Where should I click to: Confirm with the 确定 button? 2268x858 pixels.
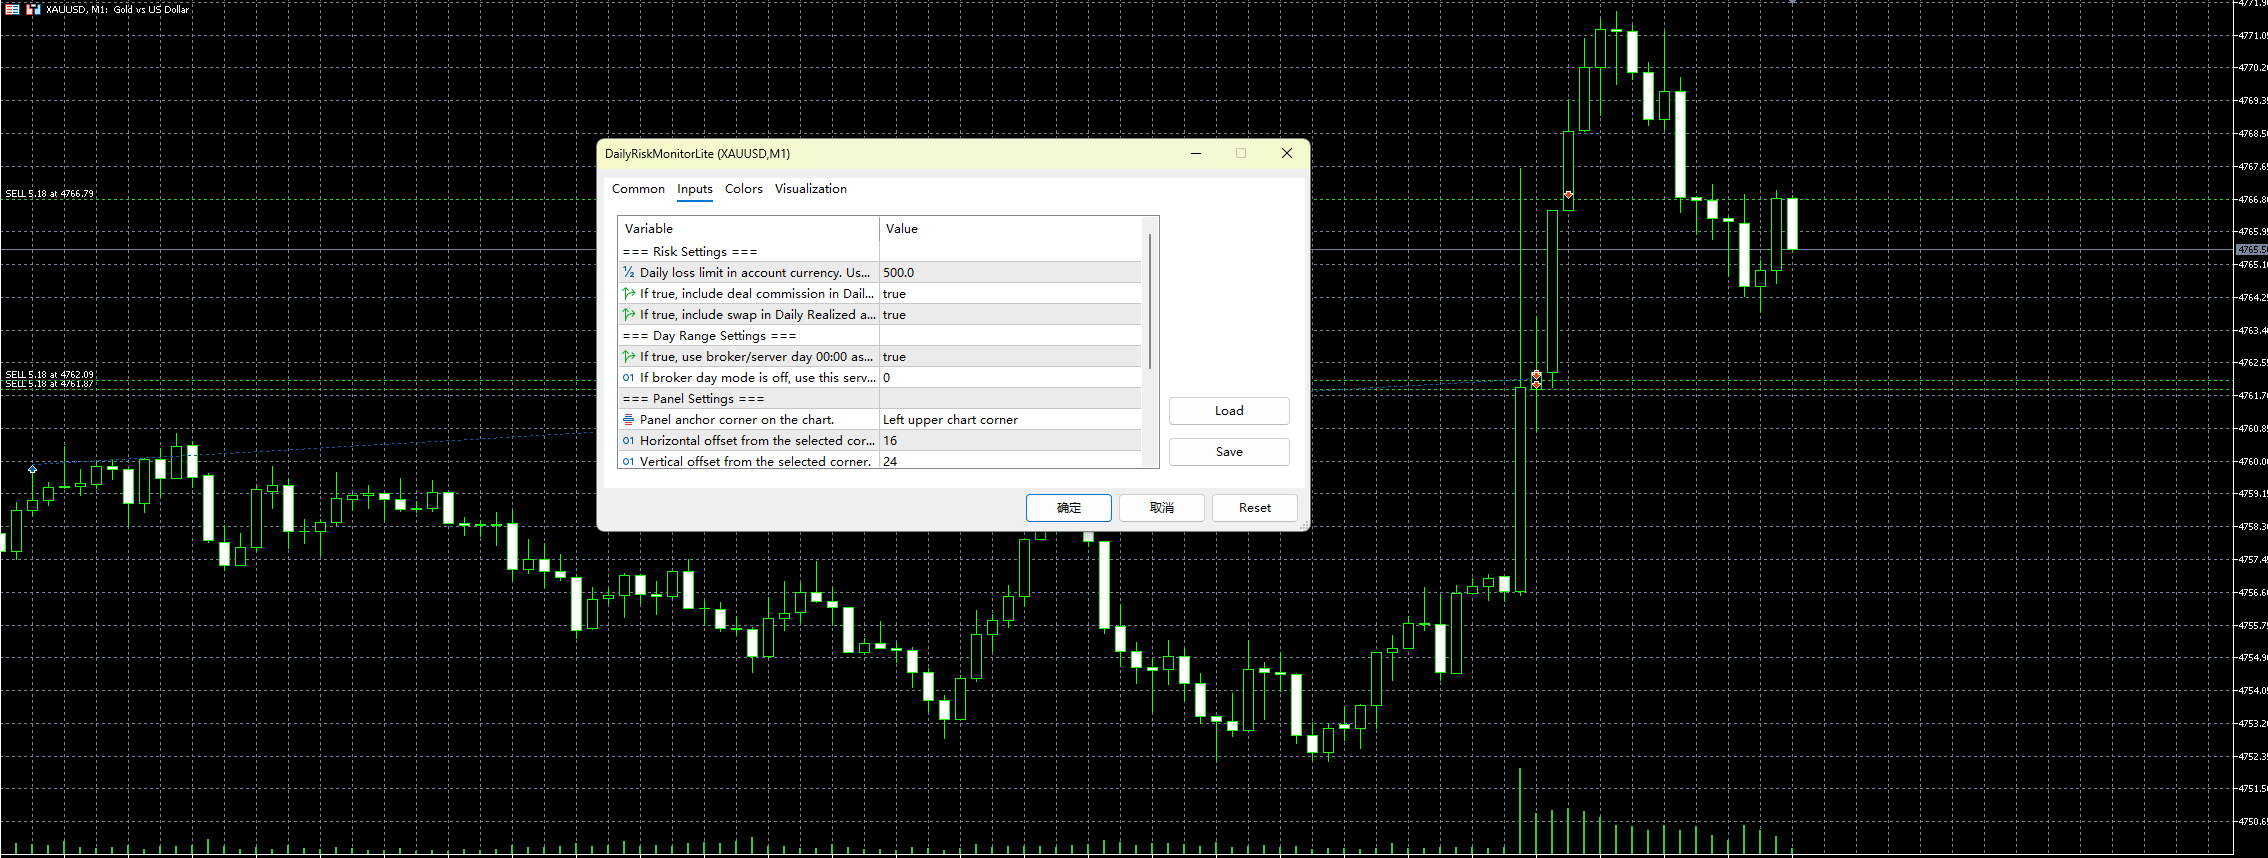click(x=1069, y=508)
